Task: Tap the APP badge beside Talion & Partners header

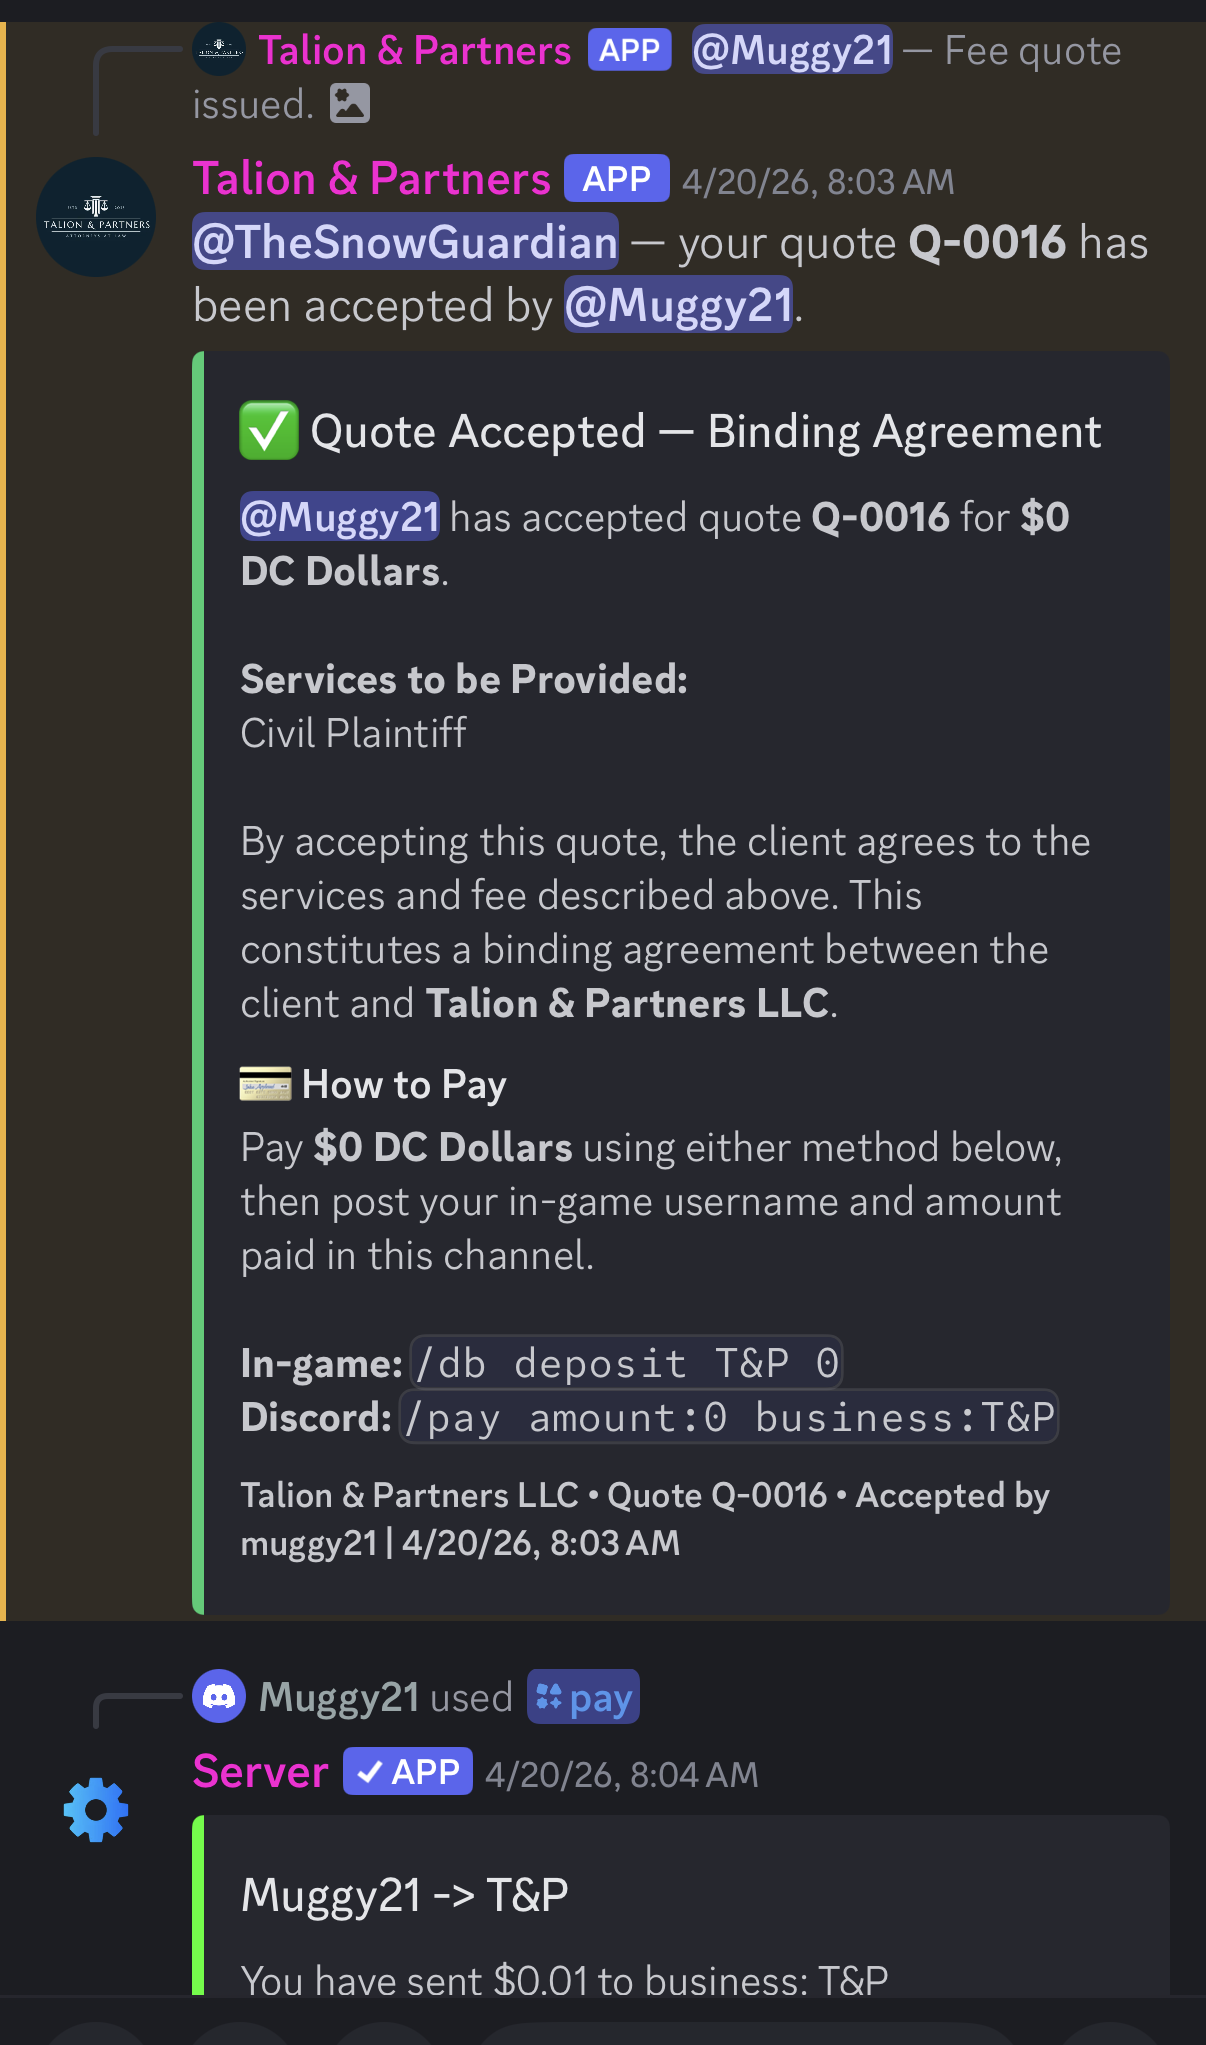Action: [617, 179]
